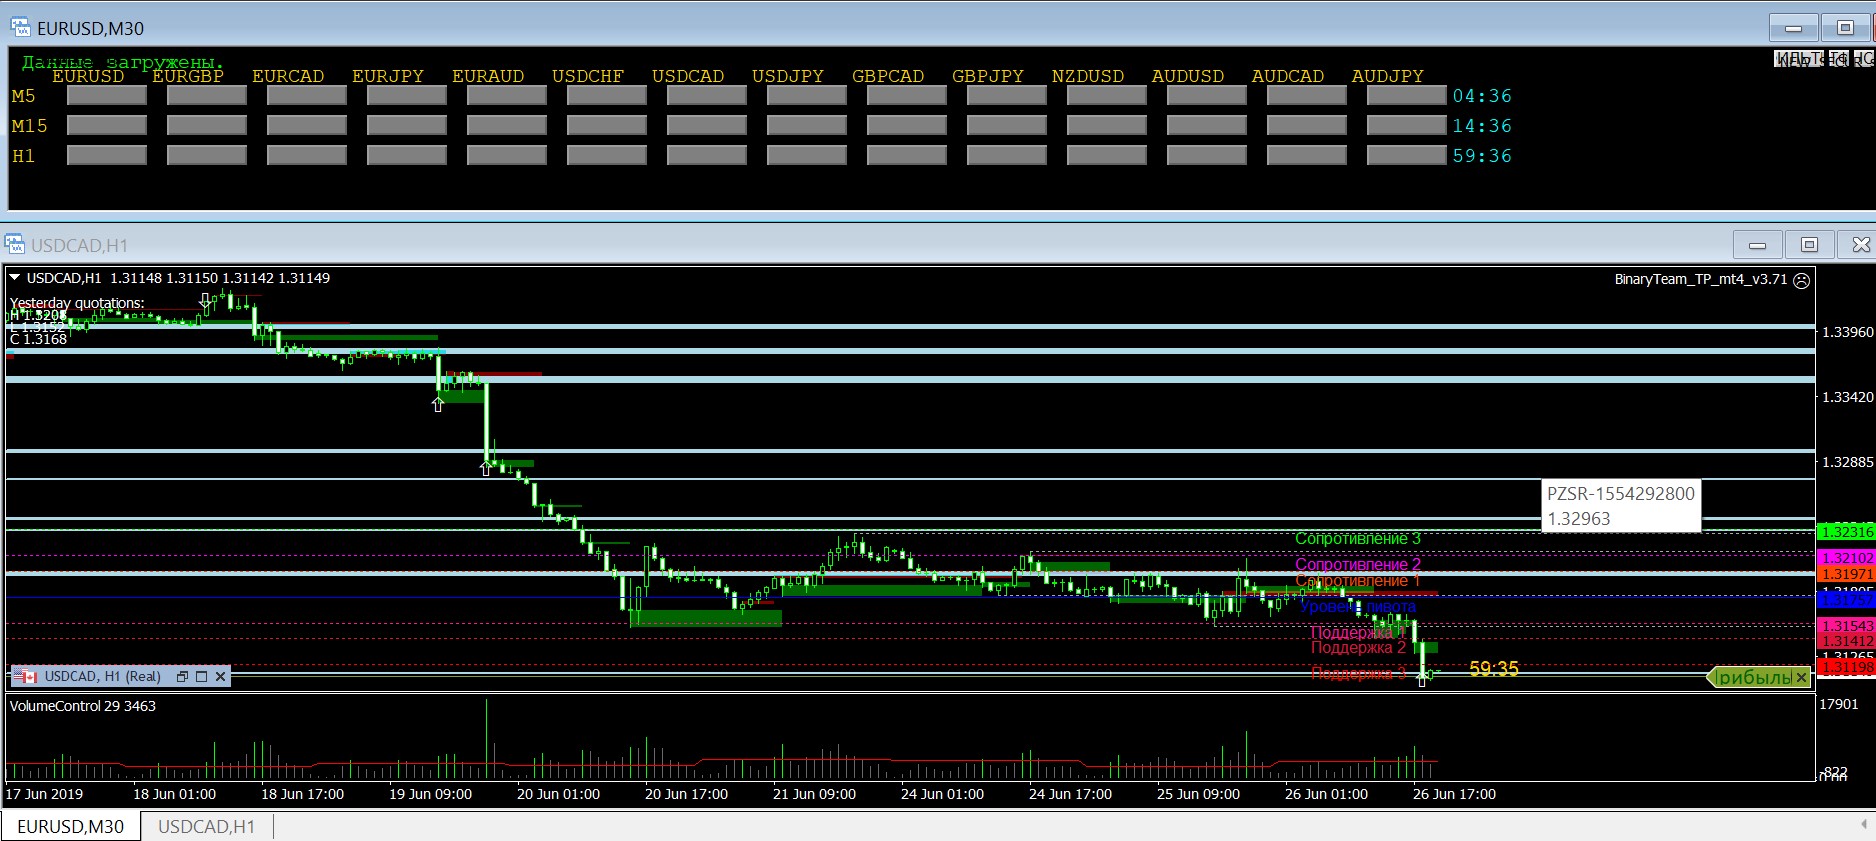Screen dimensions: 1876x841
Task: Click the magenta 1.32102 resistance price tag
Action: click(1846, 558)
